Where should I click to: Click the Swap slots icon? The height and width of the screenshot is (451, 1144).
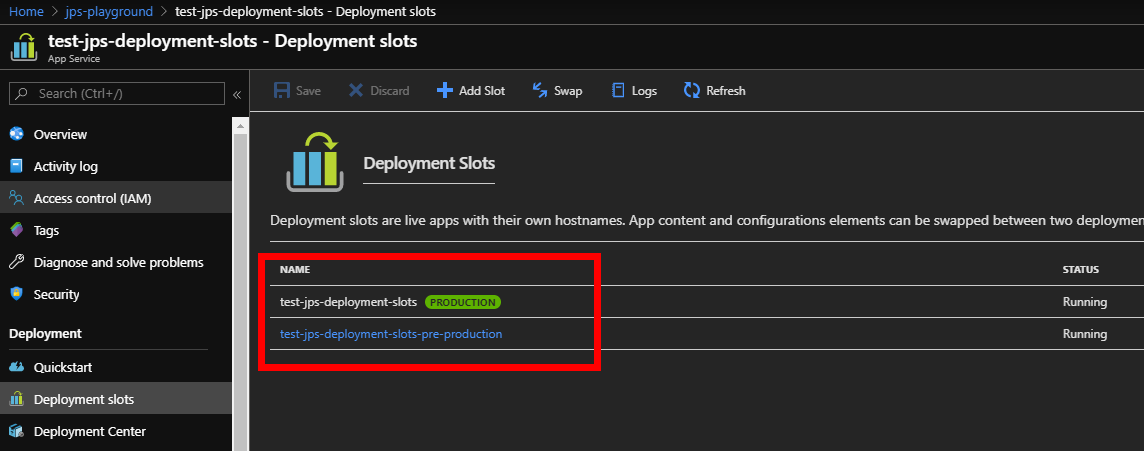point(540,91)
